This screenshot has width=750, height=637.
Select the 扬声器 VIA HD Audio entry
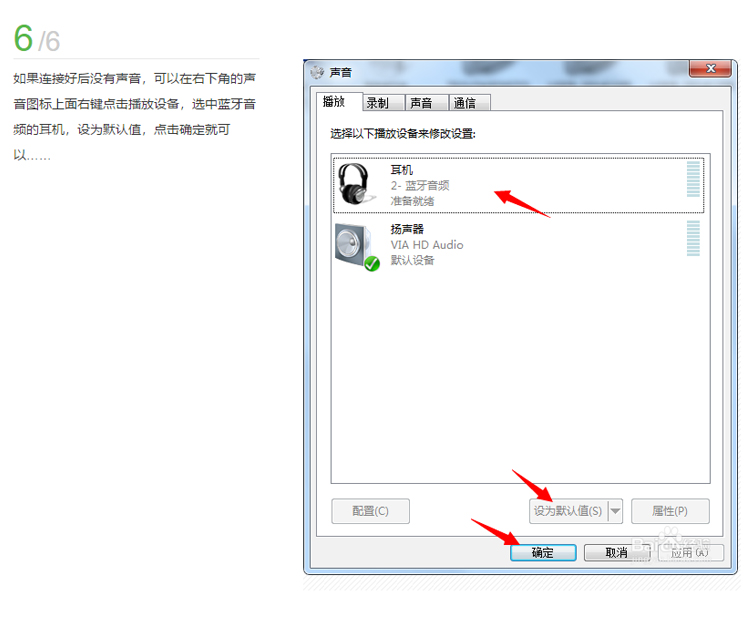pyautogui.click(x=518, y=245)
